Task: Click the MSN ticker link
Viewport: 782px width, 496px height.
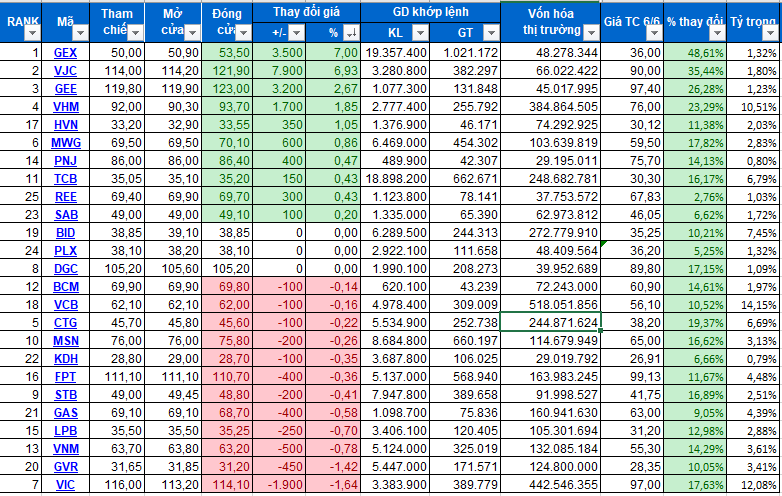Action: coord(65,341)
